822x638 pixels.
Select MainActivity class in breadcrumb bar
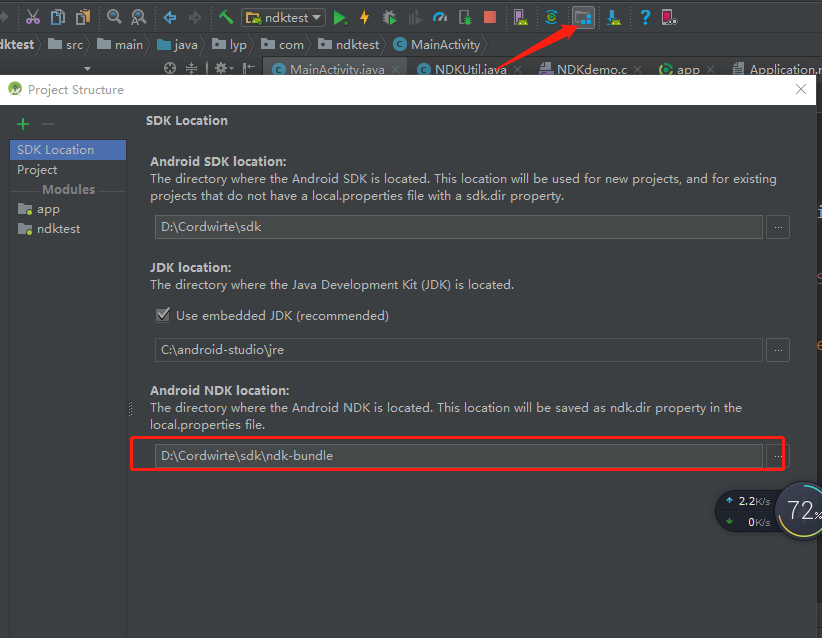point(437,45)
